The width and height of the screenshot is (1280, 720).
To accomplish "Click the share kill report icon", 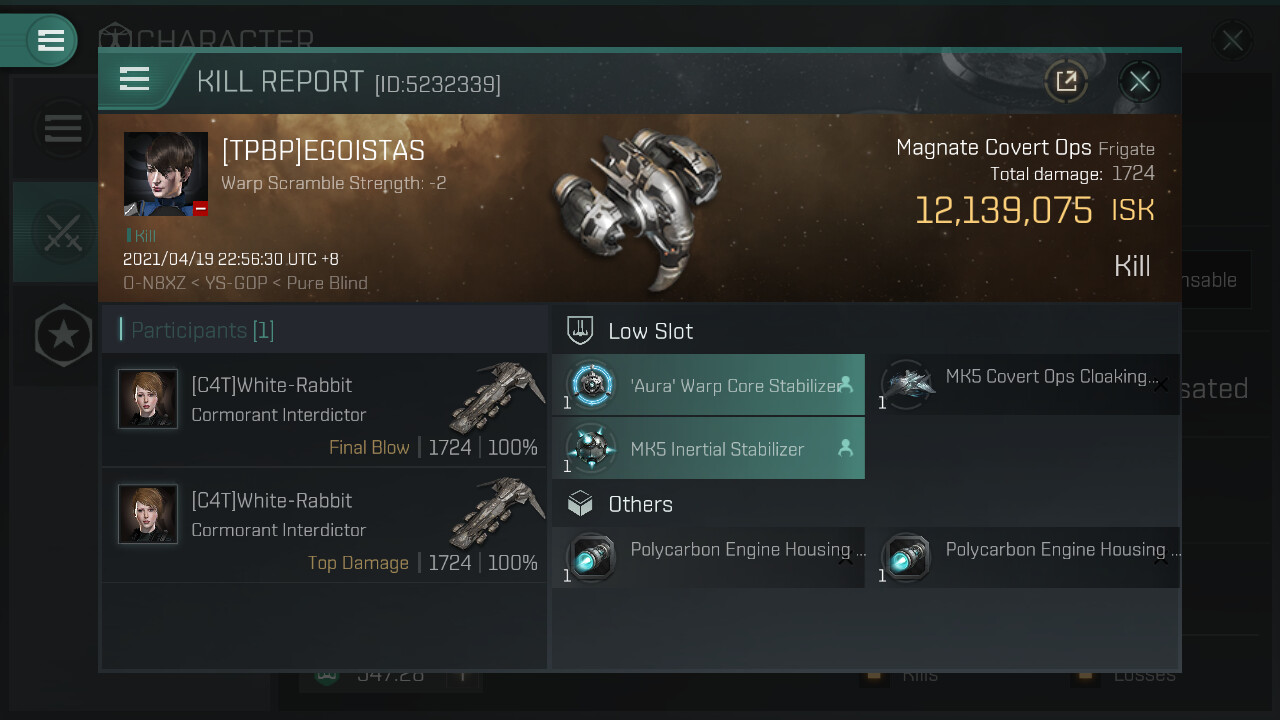I will click(1066, 81).
